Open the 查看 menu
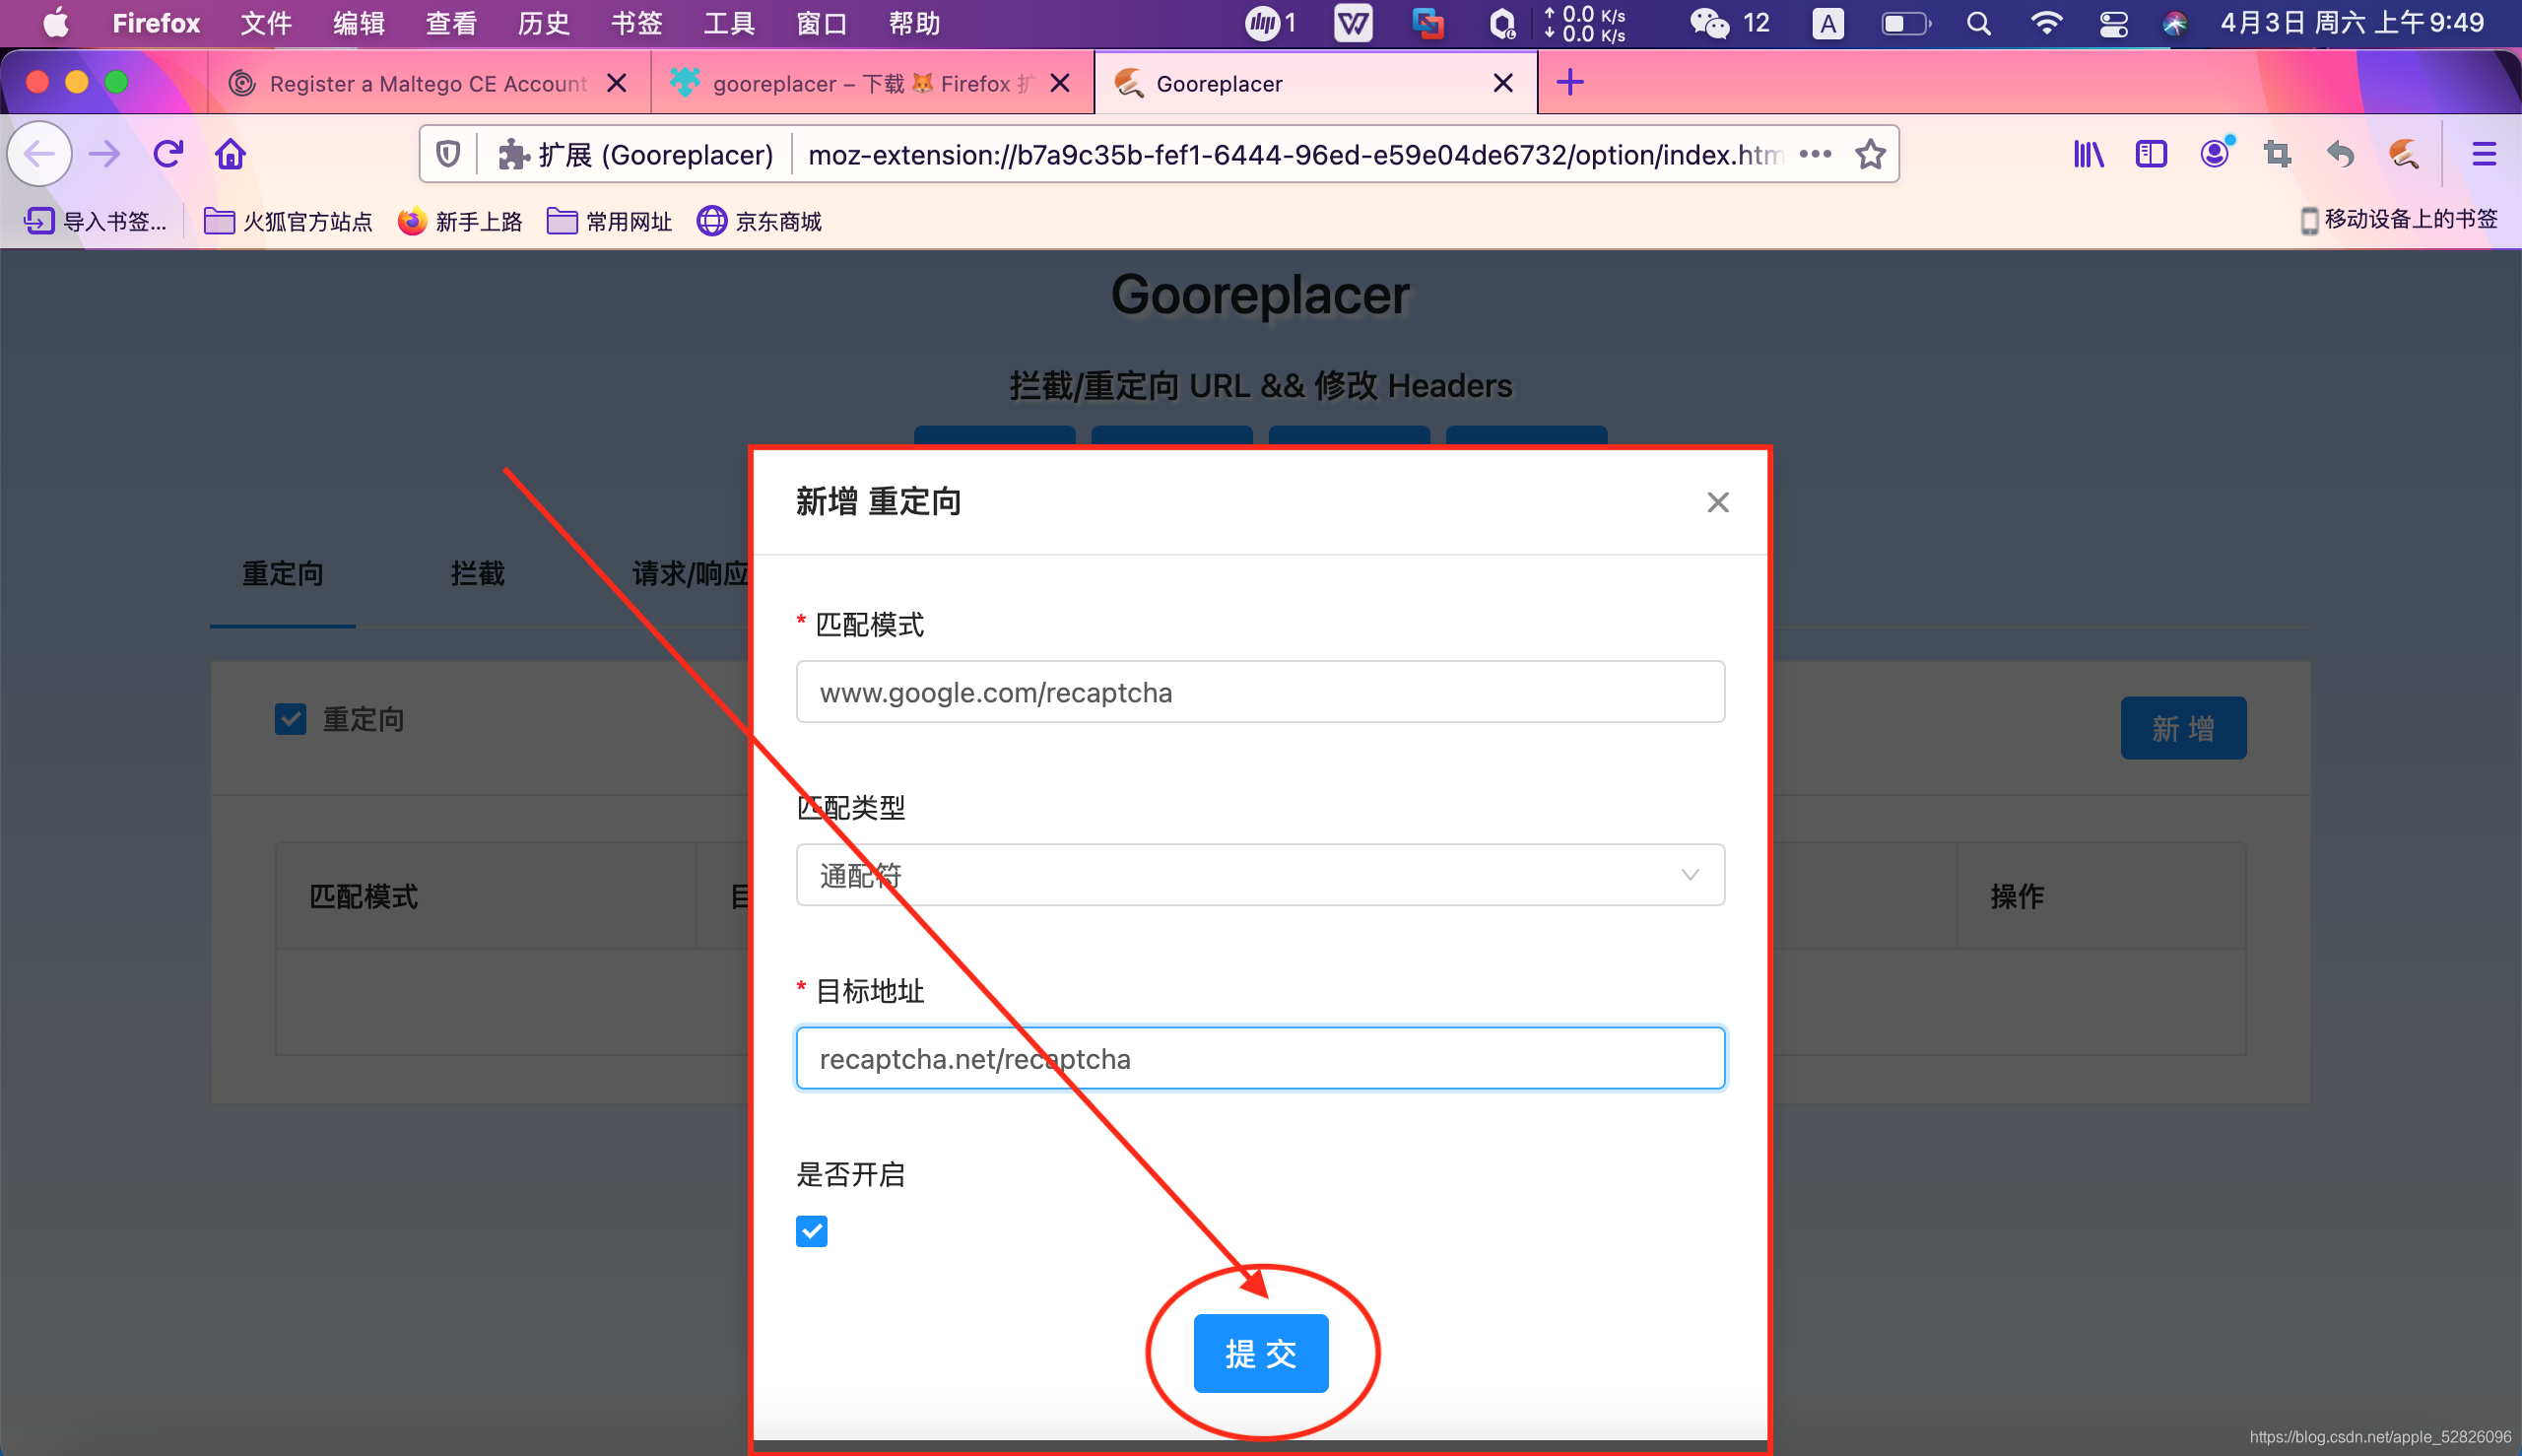The height and width of the screenshot is (1456, 2522). 451,23
